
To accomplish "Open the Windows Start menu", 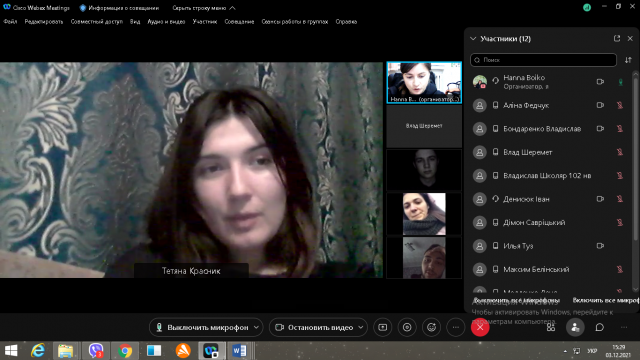I will (11, 351).
